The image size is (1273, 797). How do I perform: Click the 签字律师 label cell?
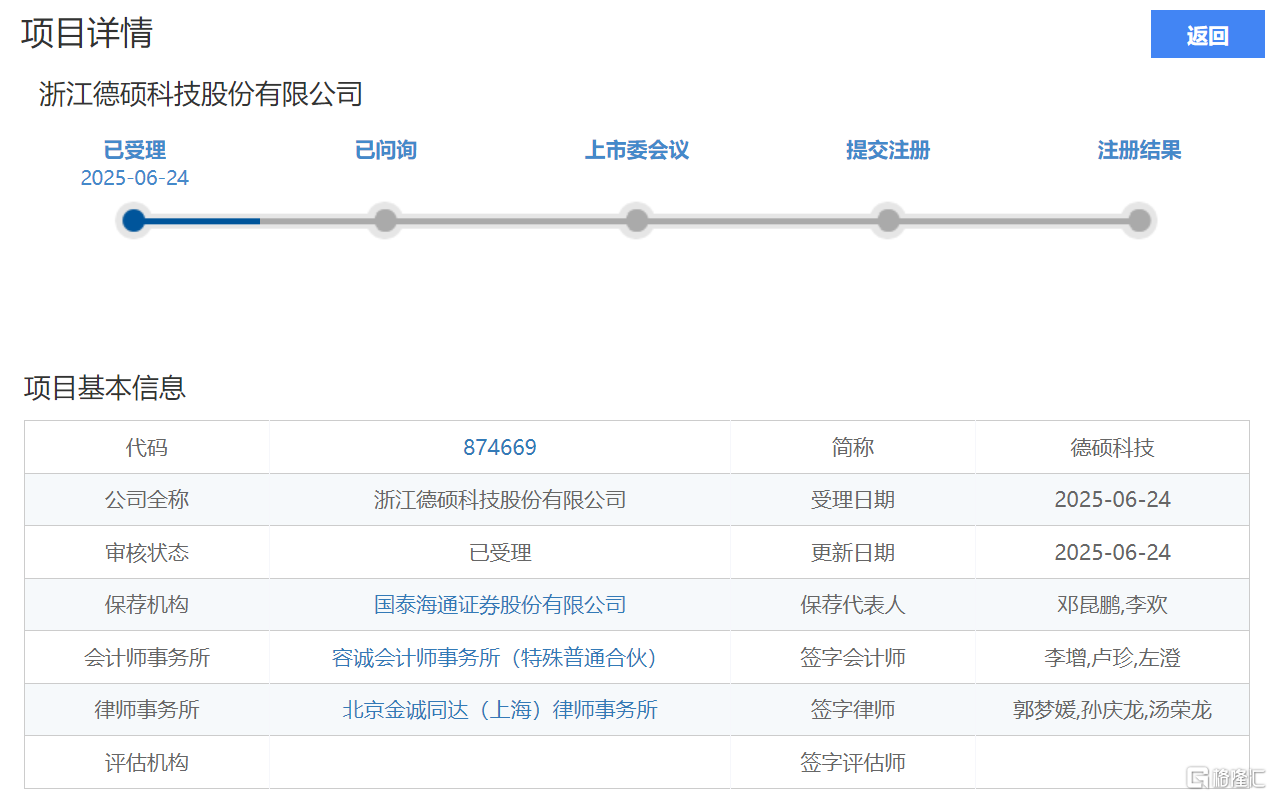[x=853, y=710]
